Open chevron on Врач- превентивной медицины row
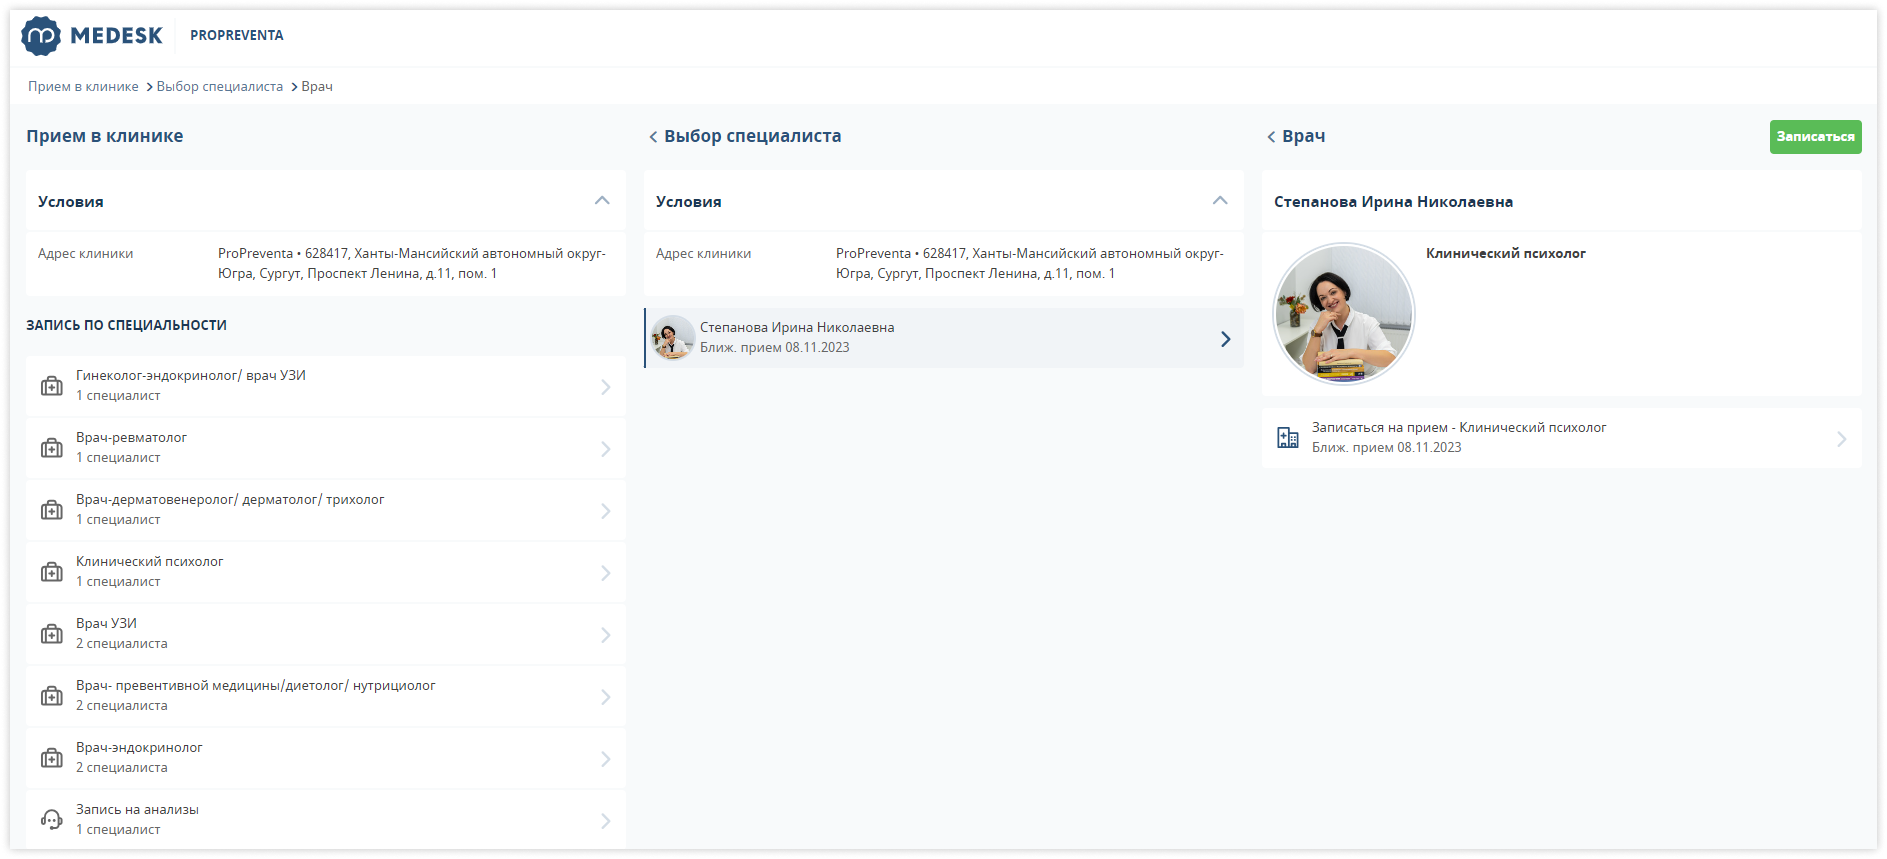 click(x=606, y=697)
